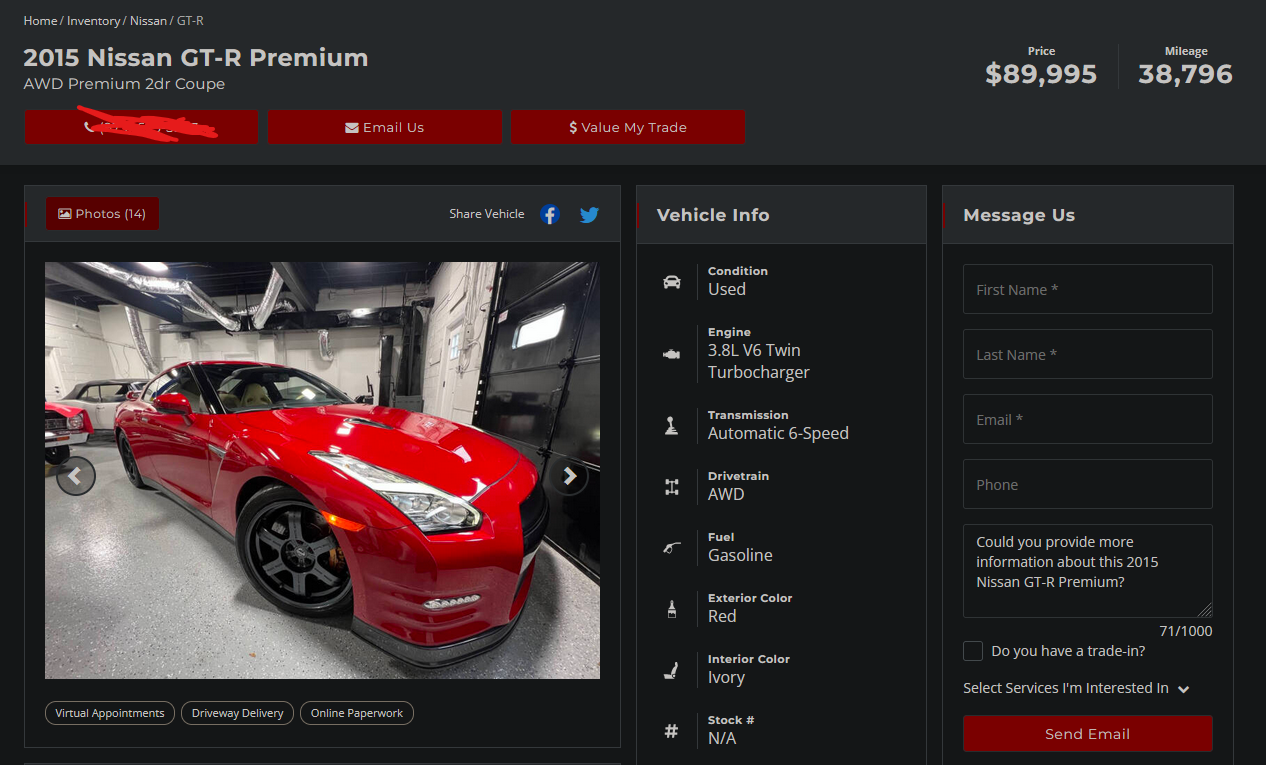Screen dimensions: 1266x765
Task: Click the 'Vehicle Info' heading
Action: tap(713, 215)
